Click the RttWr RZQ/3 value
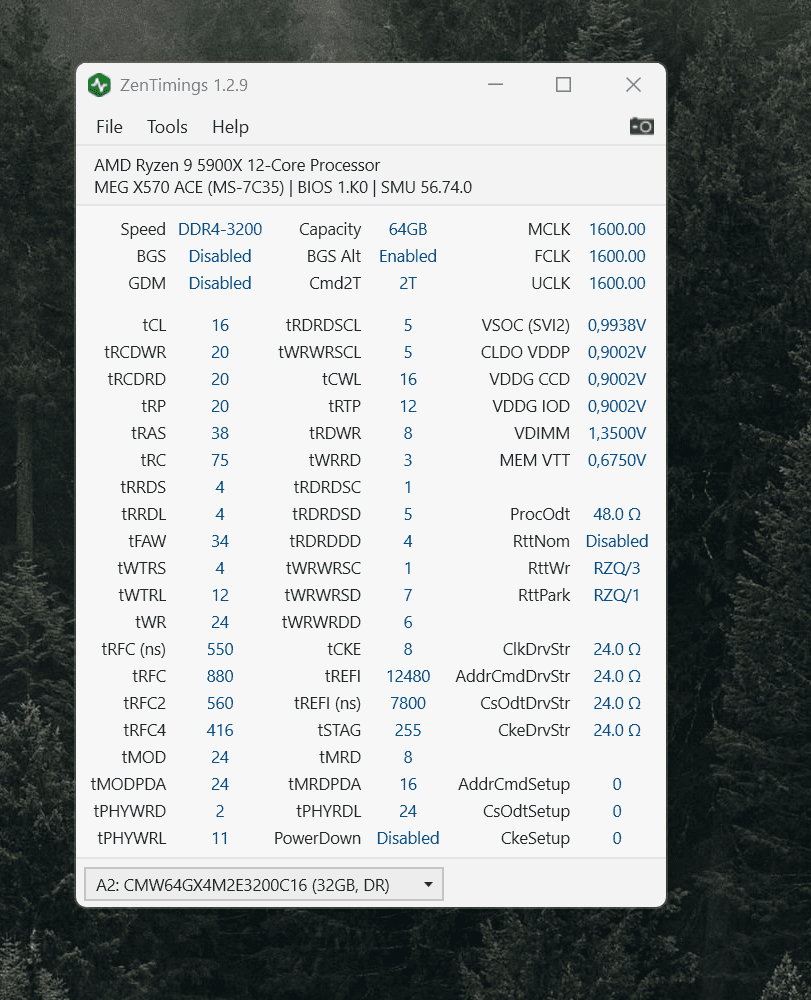Screen dimensions: 811x1000 (617, 568)
